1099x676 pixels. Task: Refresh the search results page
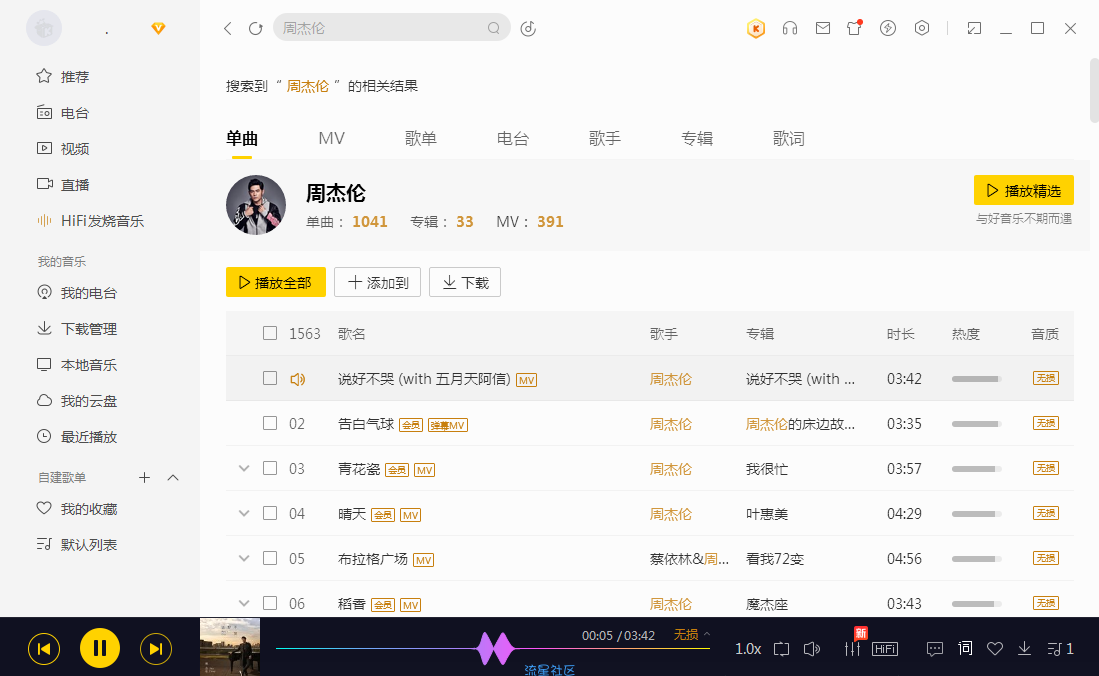[x=256, y=28]
